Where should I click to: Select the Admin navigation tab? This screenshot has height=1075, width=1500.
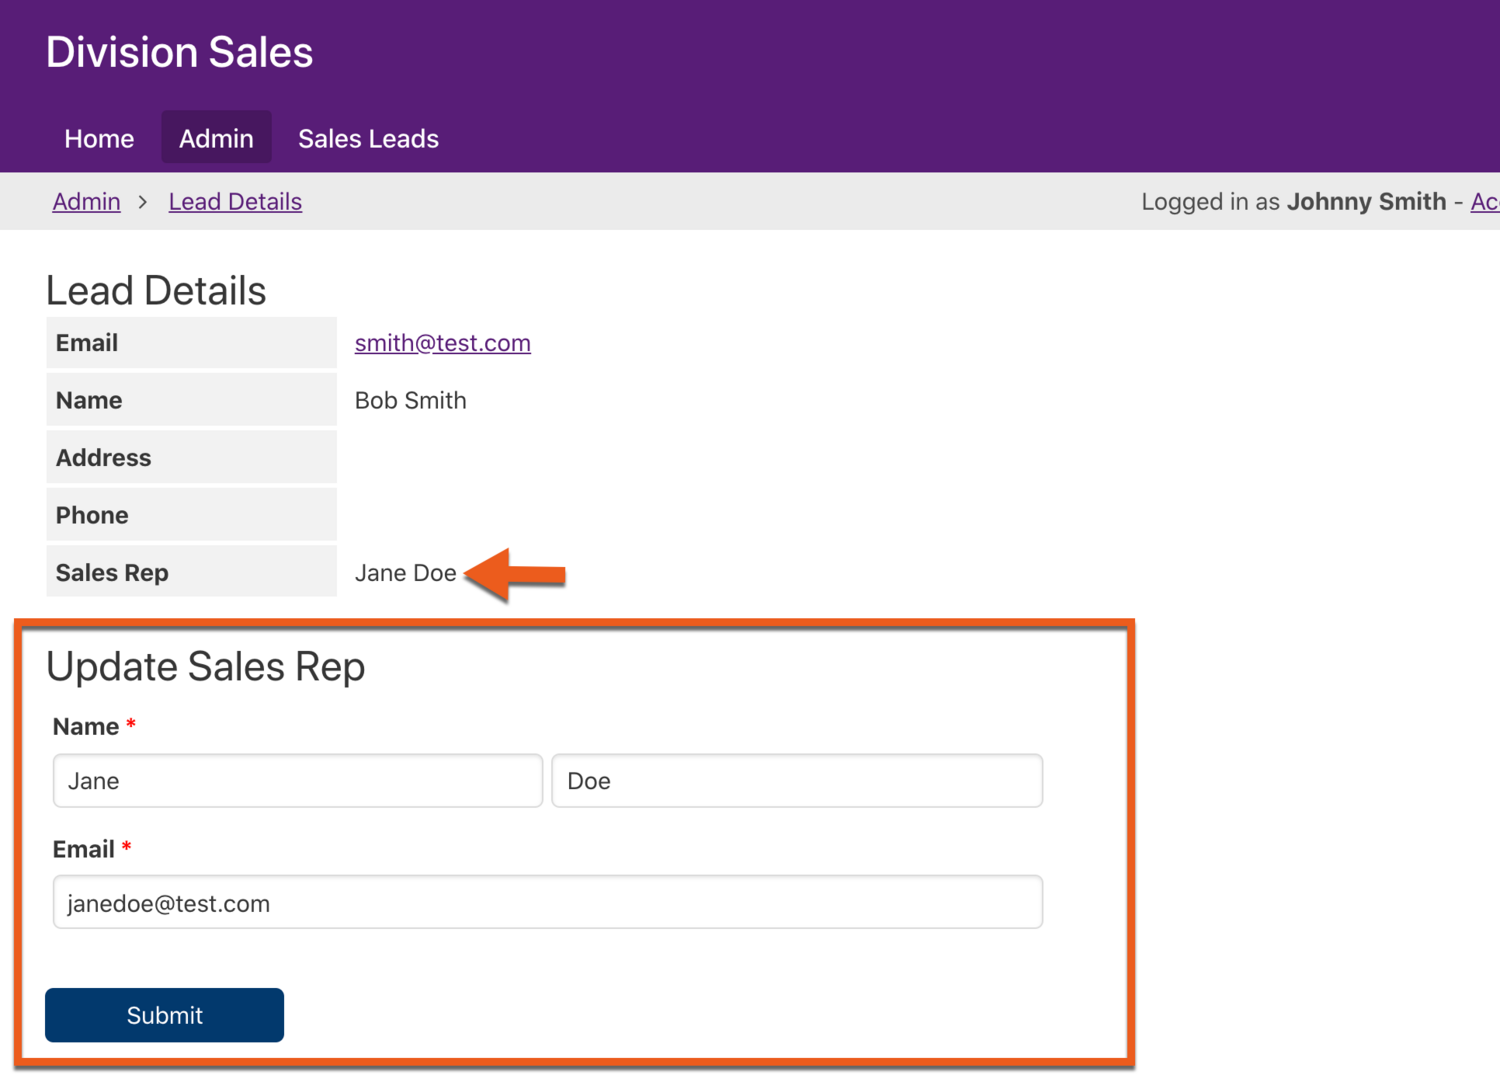216,139
